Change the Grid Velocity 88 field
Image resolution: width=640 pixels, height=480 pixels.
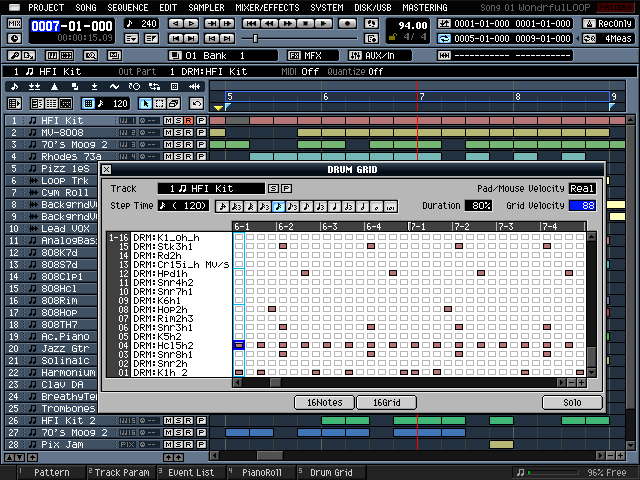(582, 206)
